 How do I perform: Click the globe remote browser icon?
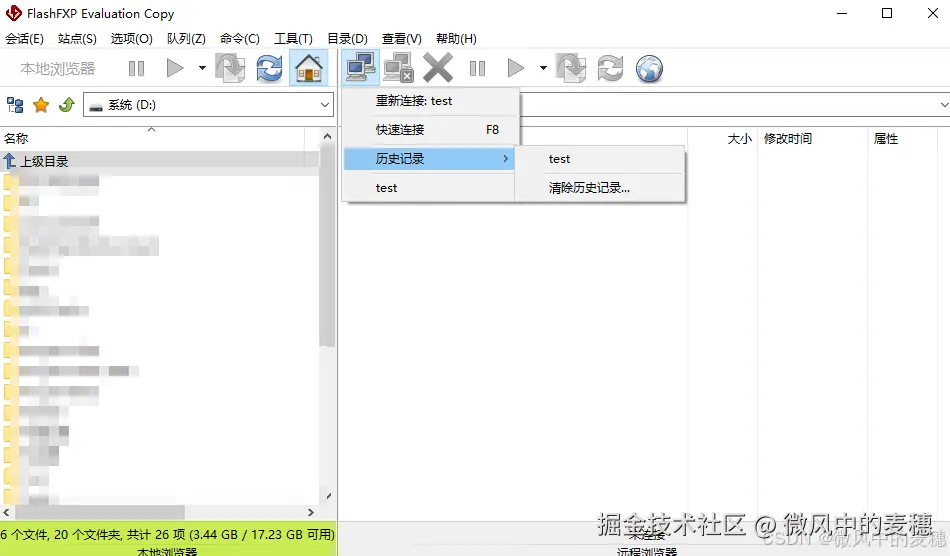click(x=649, y=68)
